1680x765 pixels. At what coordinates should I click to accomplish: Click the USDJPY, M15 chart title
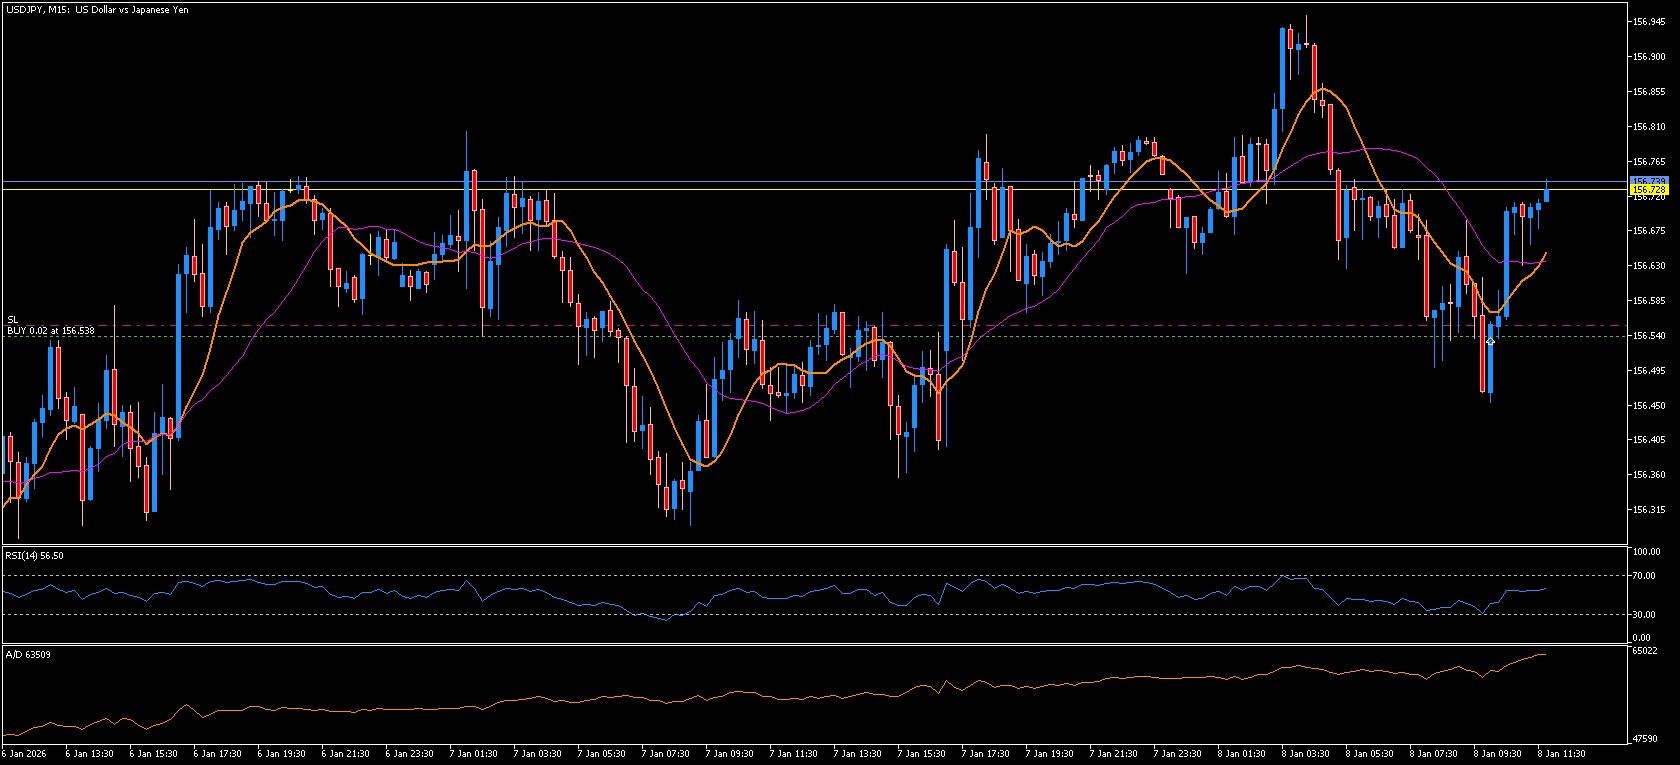[x=97, y=10]
